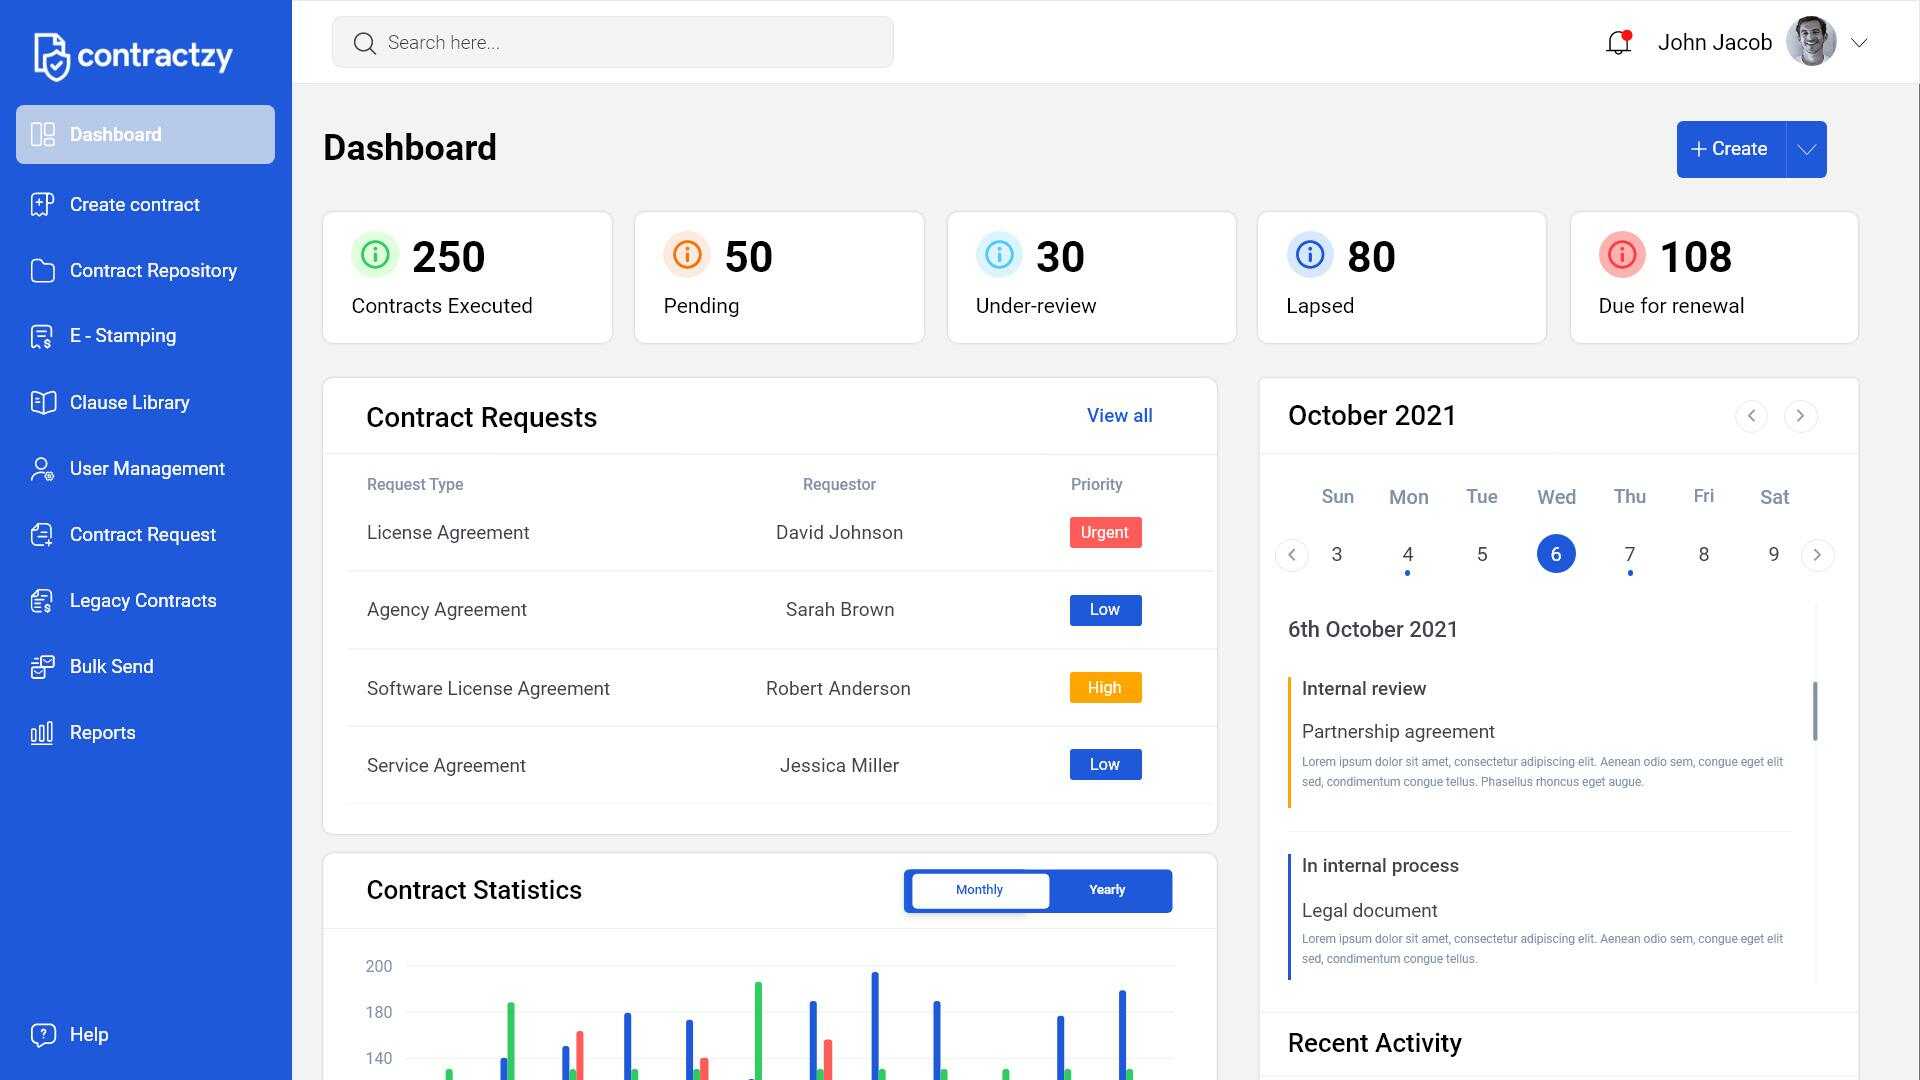Click the Clause Library book icon

(42, 403)
